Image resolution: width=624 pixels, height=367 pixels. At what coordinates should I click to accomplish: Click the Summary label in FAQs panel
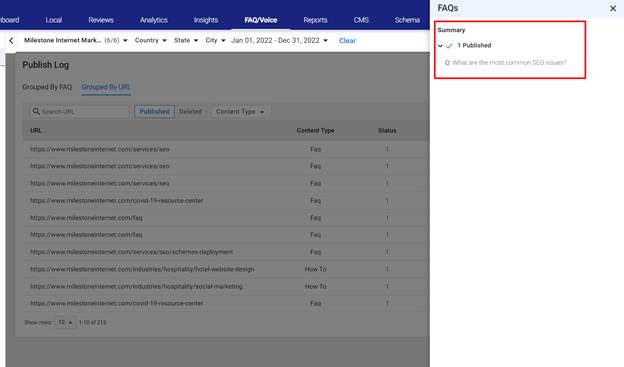[x=451, y=30]
